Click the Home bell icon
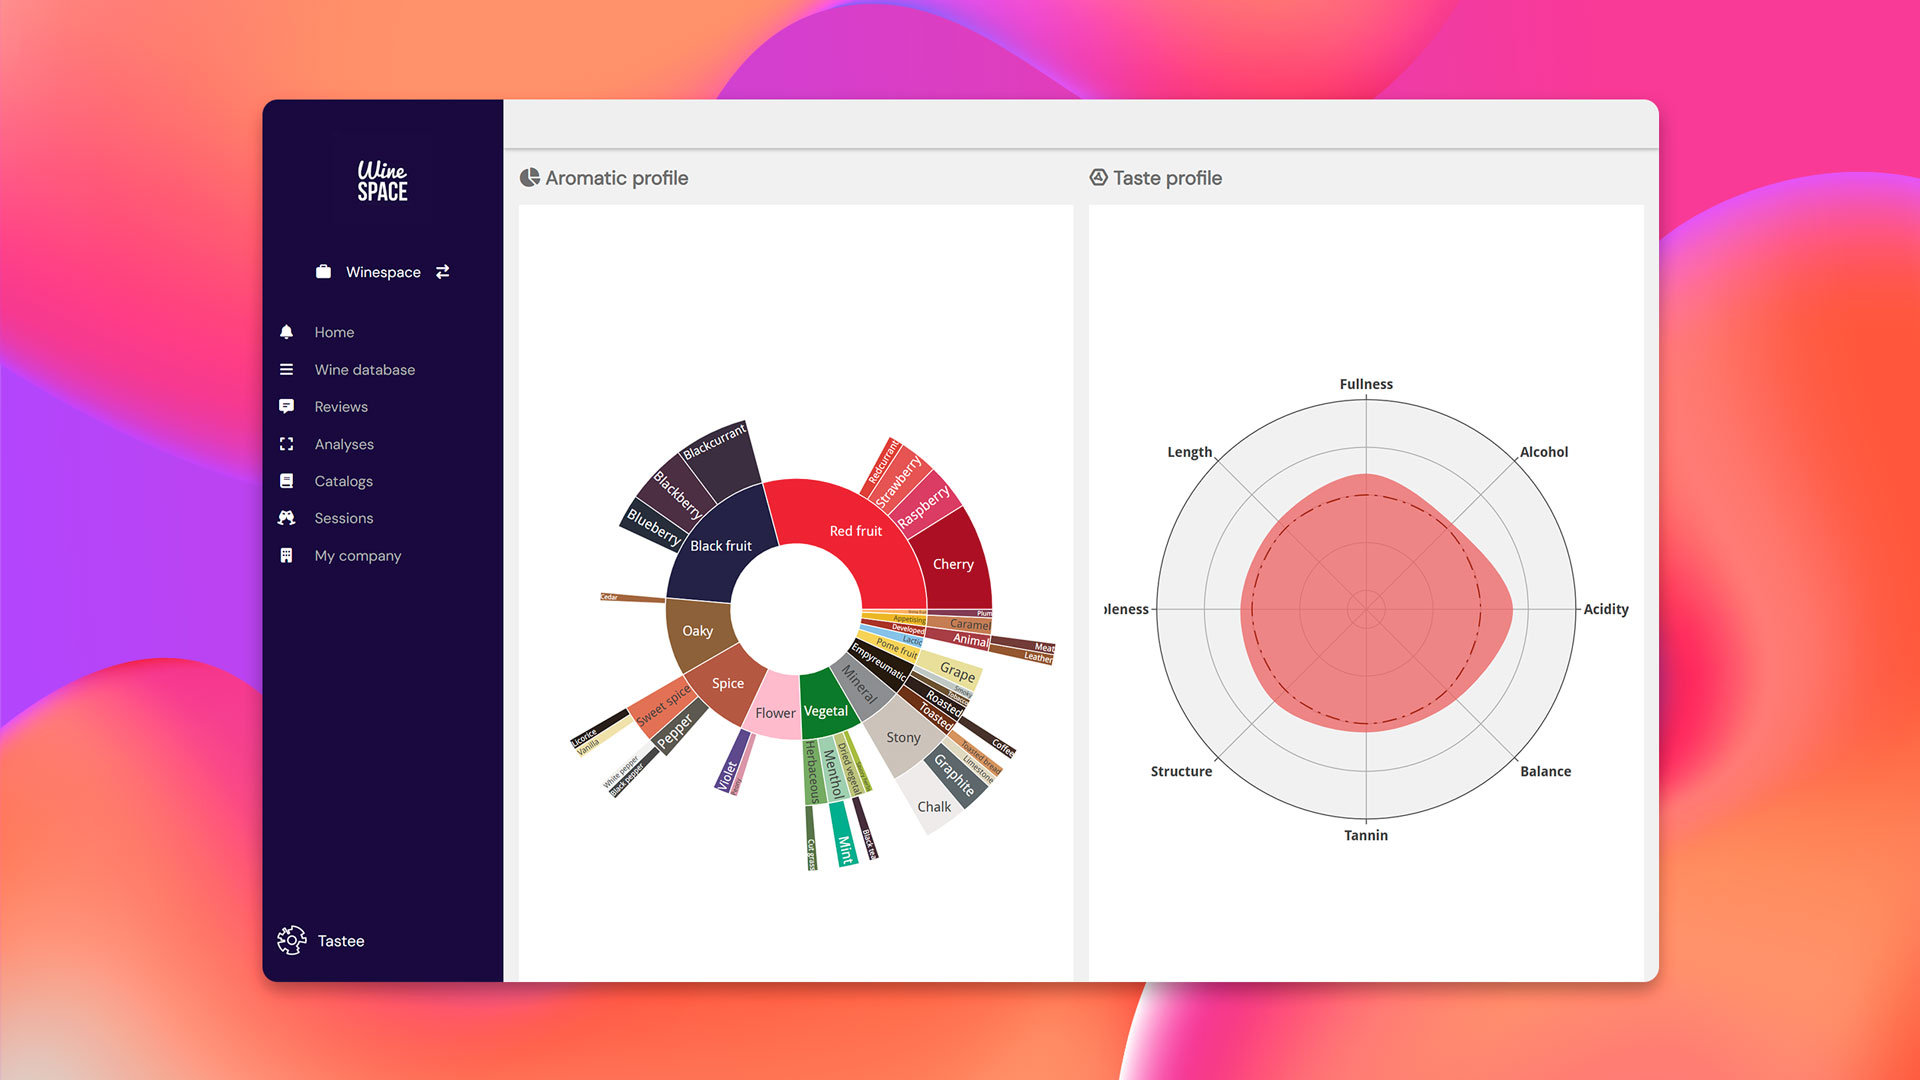Screen dimensions: 1920x1080 [x=287, y=332]
